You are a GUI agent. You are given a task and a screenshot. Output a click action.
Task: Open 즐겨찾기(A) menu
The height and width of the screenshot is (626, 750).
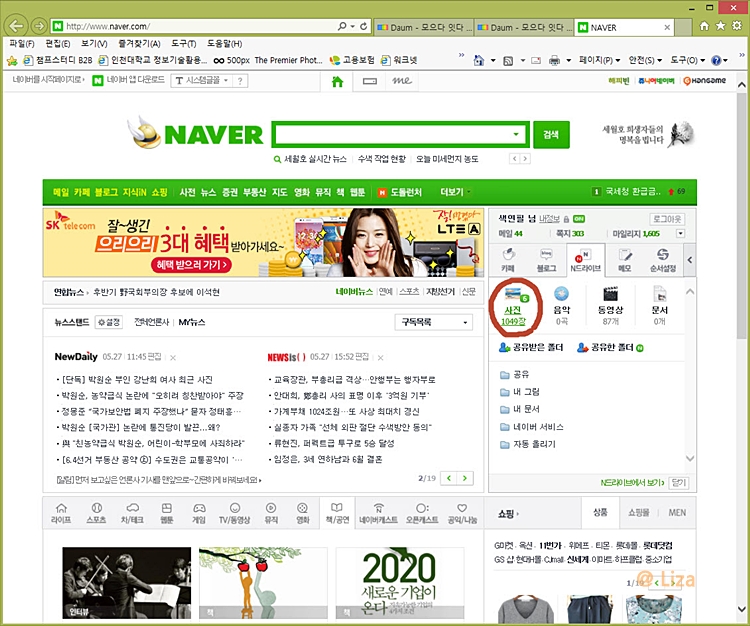[x=139, y=44]
